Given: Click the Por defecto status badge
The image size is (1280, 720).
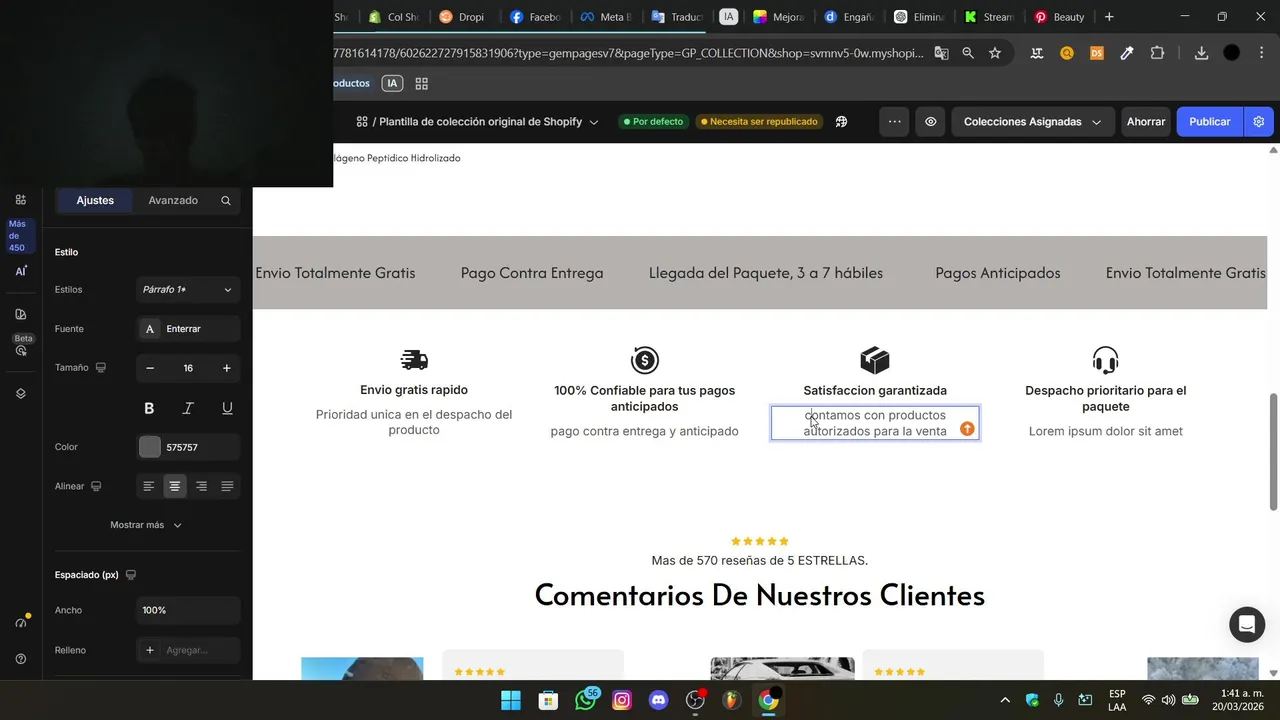Looking at the screenshot, I should 653,122.
